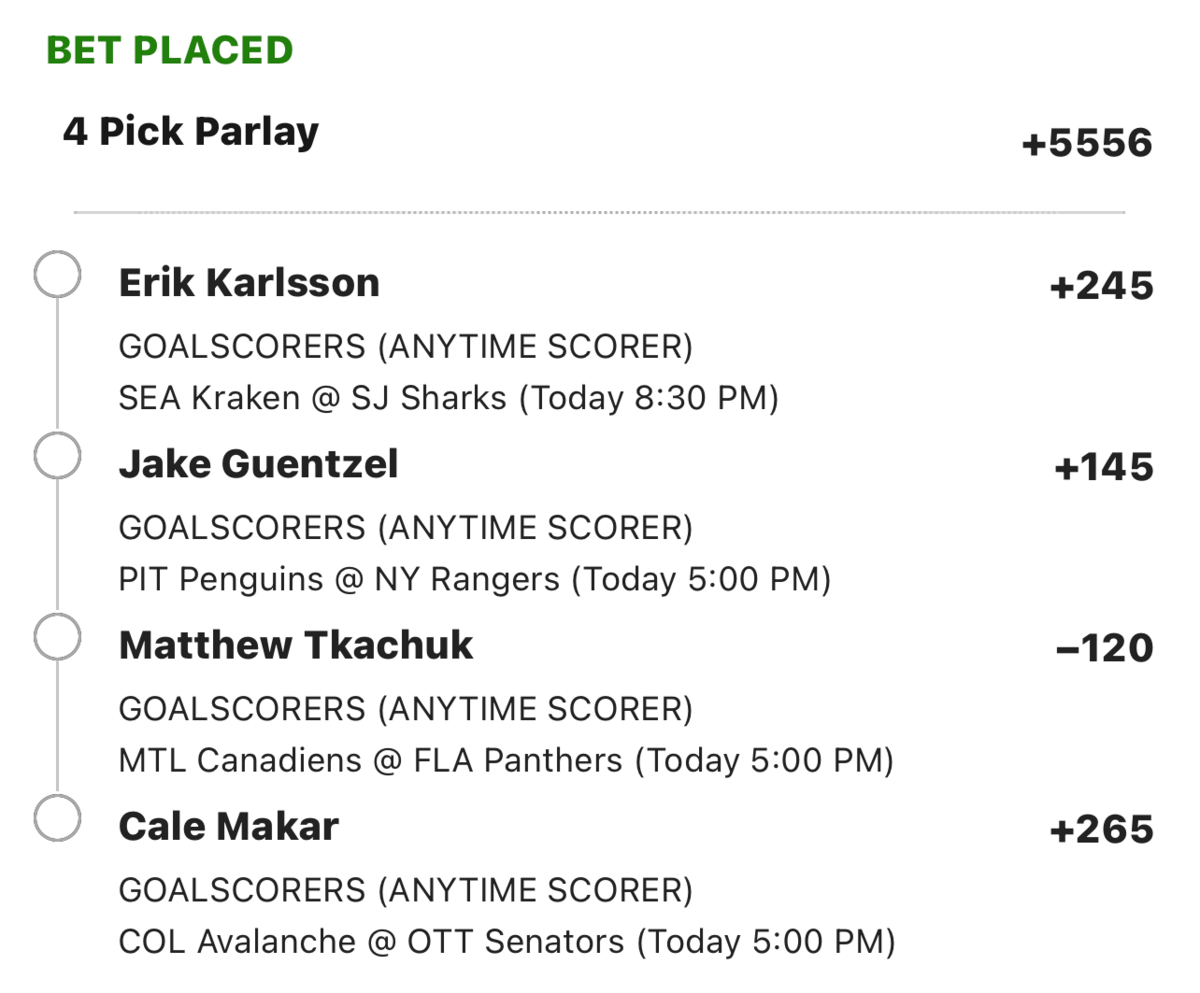The image size is (1200, 993).
Task: Tap the +145 odds for Guentzel
Action: click(x=1104, y=468)
